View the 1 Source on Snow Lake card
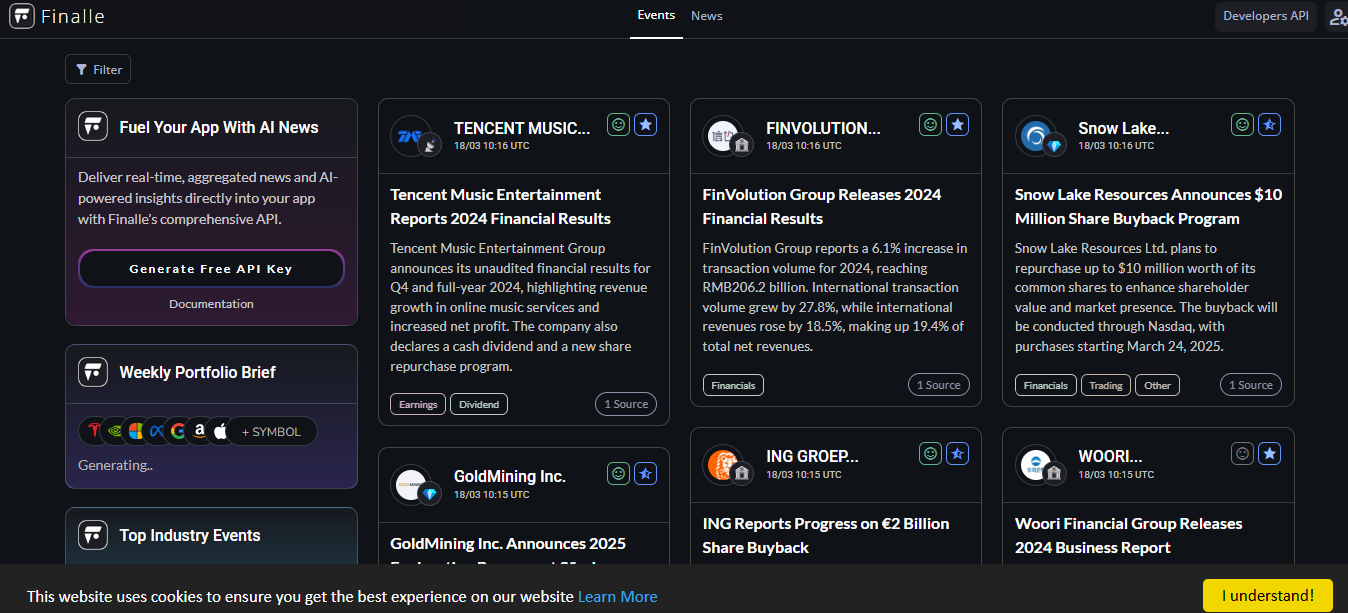This screenshot has width=1348, height=613. tap(1250, 385)
